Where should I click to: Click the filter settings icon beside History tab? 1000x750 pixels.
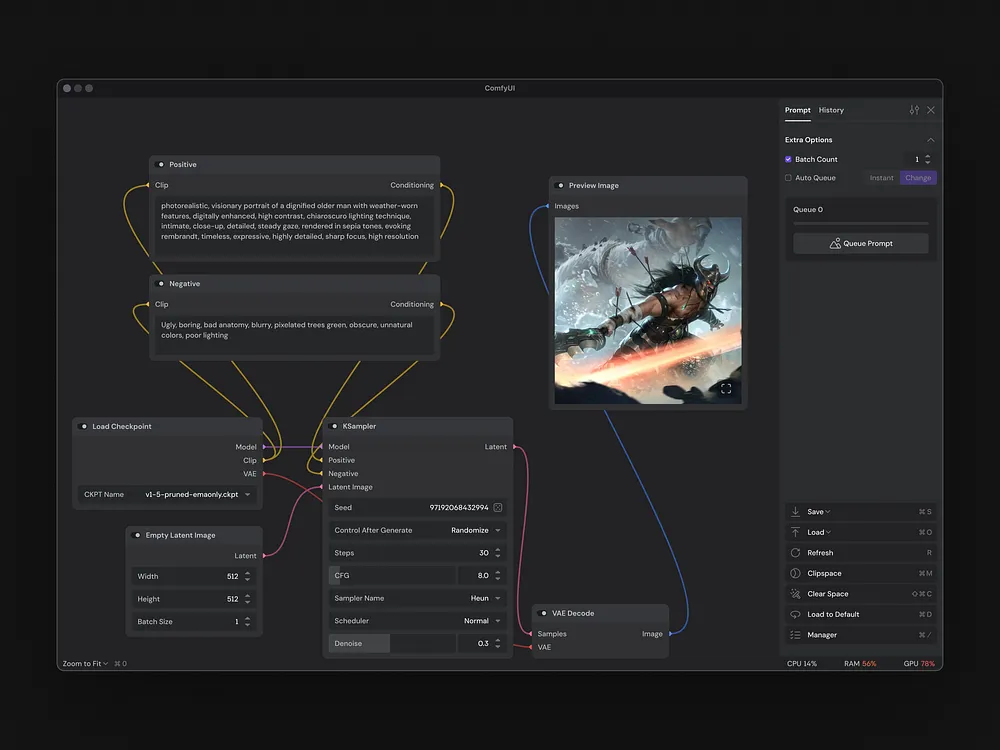click(x=913, y=110)
